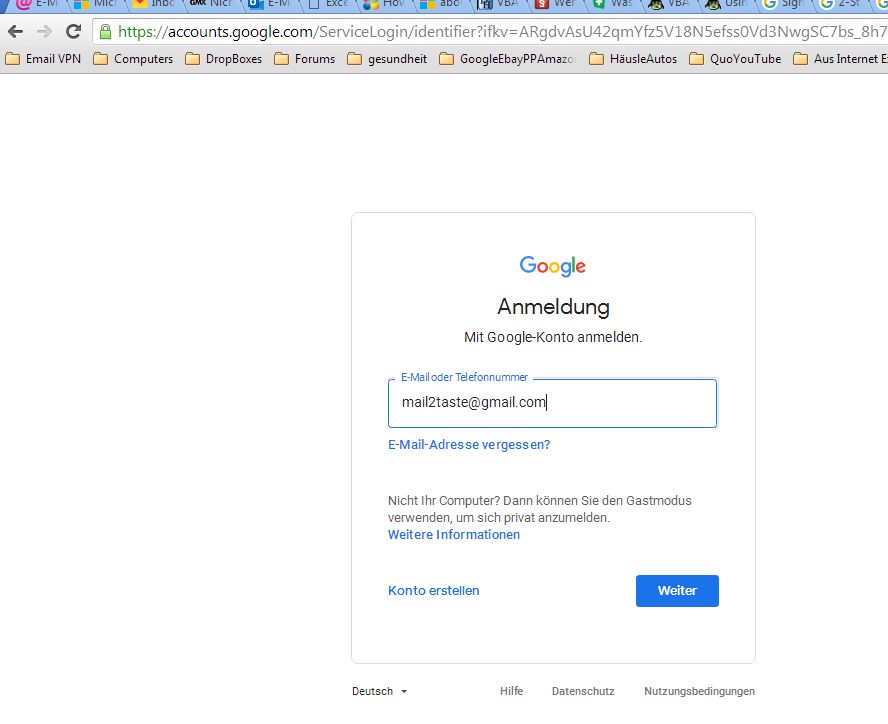
Task: Open the GoogleEbayPPAmazo bookmark folder
Action: point(508,59)
